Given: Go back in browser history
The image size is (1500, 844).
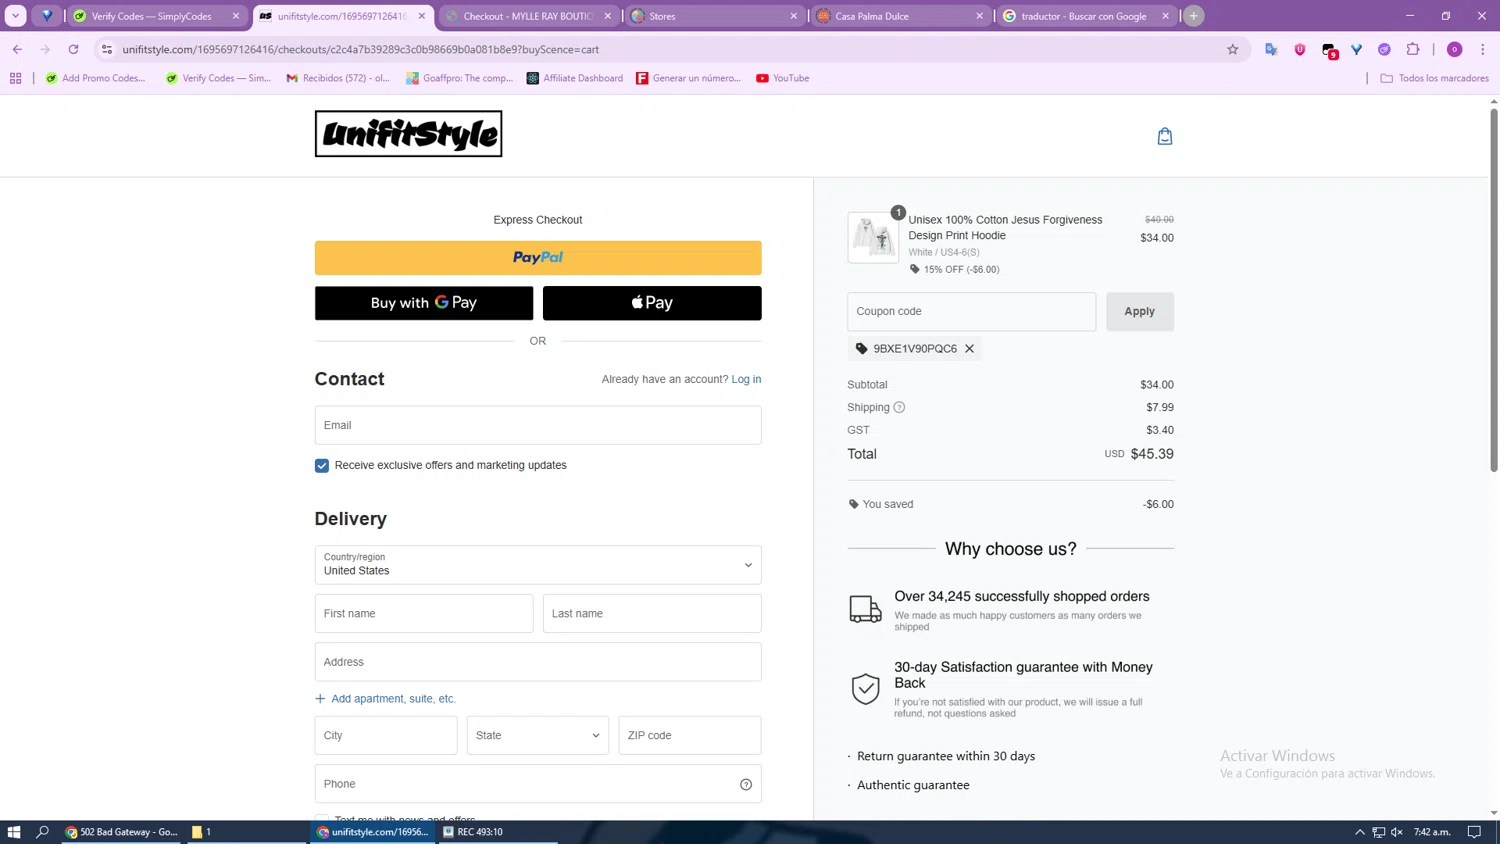Looking at the screenshot, I should pyautogui.click(x=17, y=49).
